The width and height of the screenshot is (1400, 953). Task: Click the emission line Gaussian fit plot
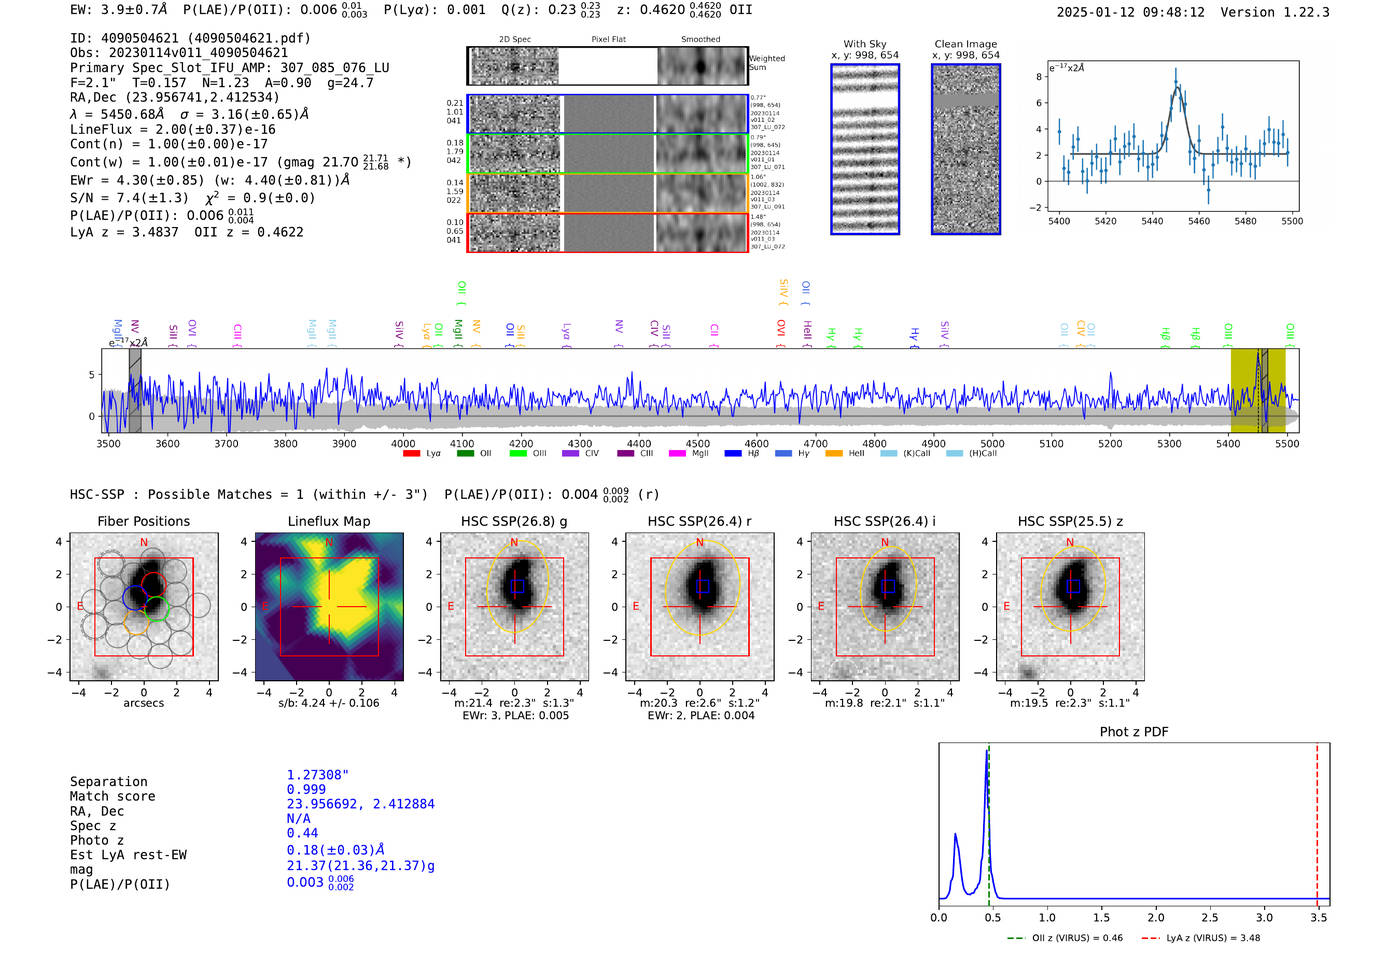pos(1173,137)
